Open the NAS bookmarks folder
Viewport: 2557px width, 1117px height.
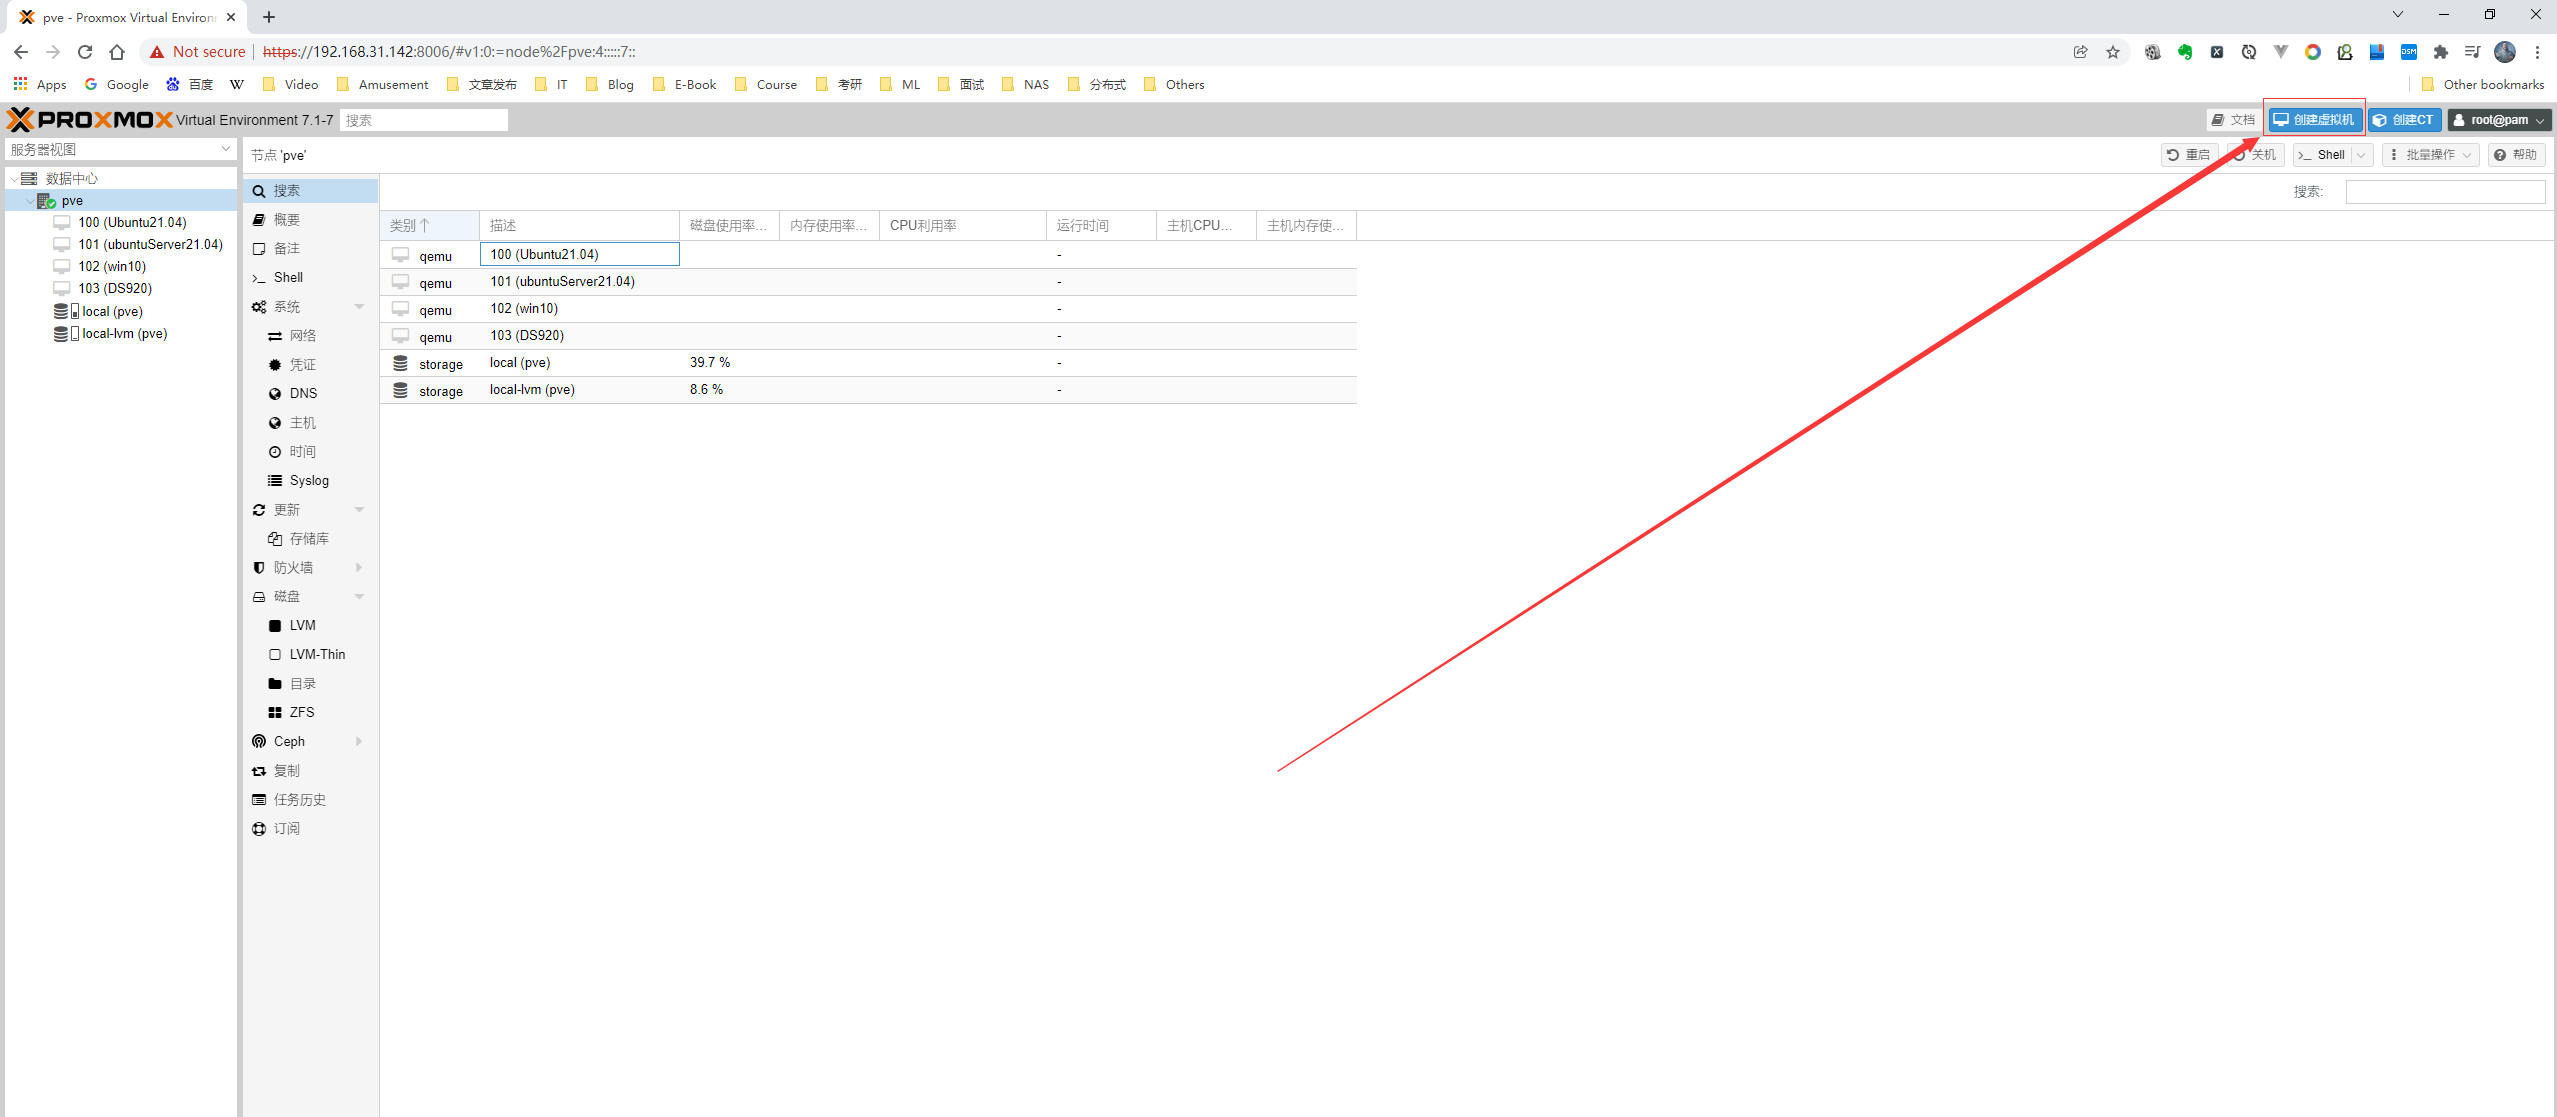1026,85
